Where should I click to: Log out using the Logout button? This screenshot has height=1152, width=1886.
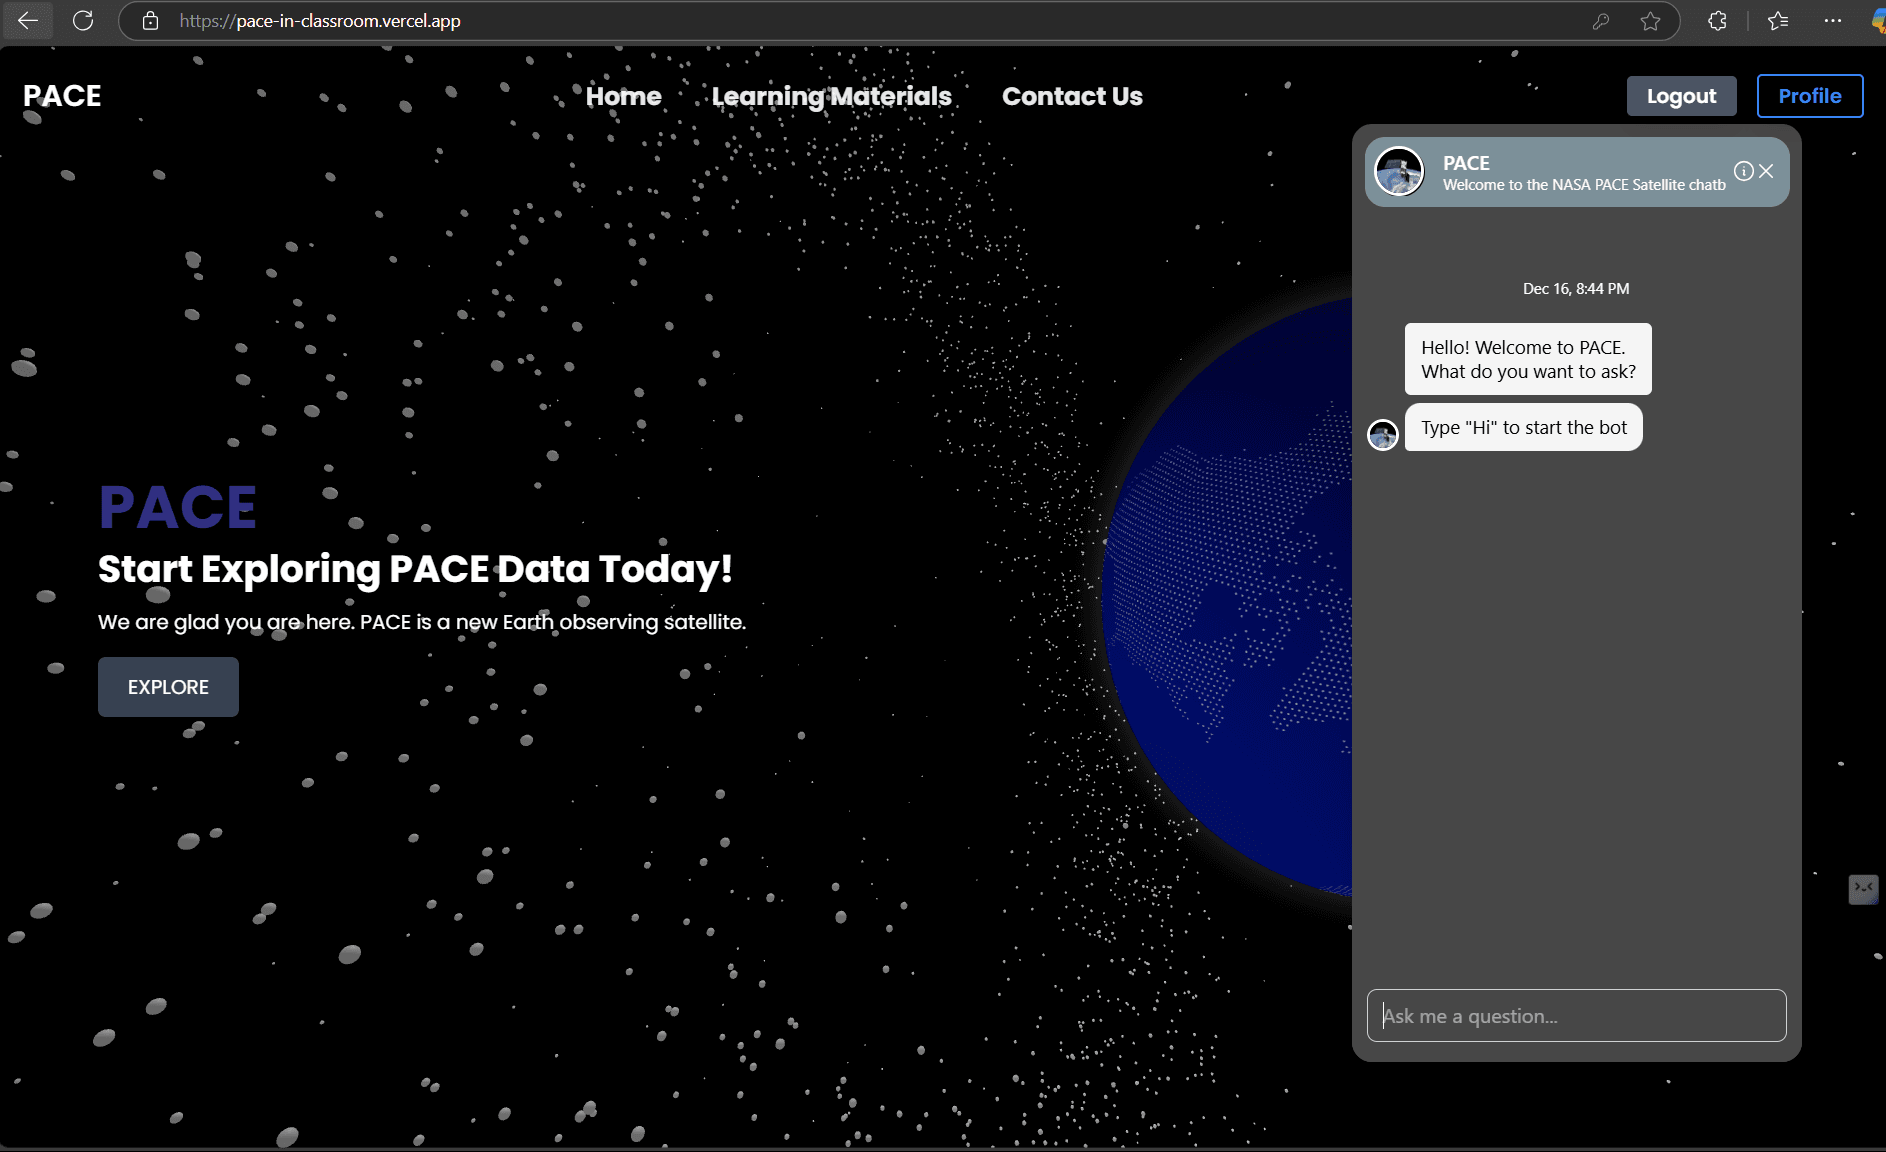point(1681,96)
